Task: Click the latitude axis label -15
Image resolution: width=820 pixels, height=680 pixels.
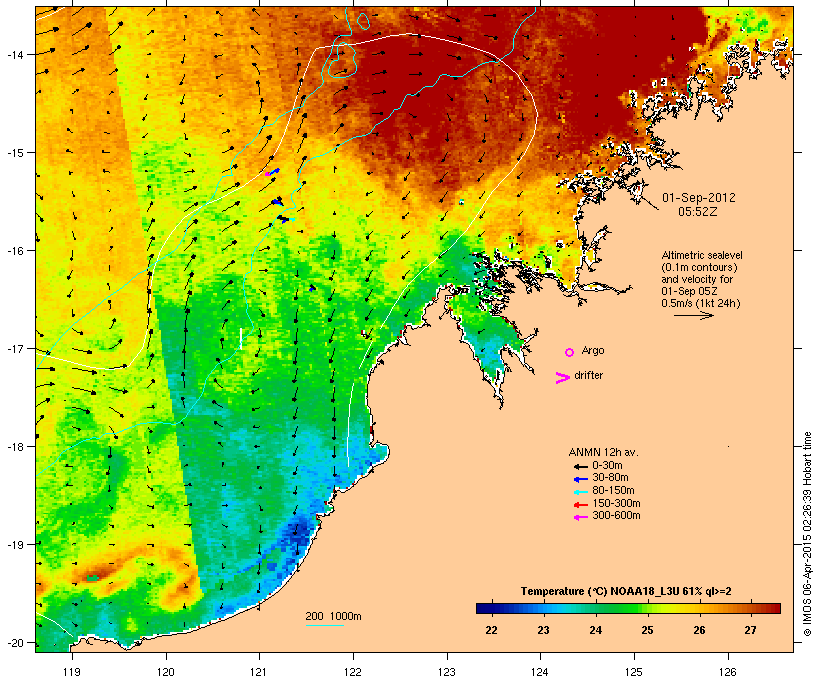Action: [x=14, y=153]
